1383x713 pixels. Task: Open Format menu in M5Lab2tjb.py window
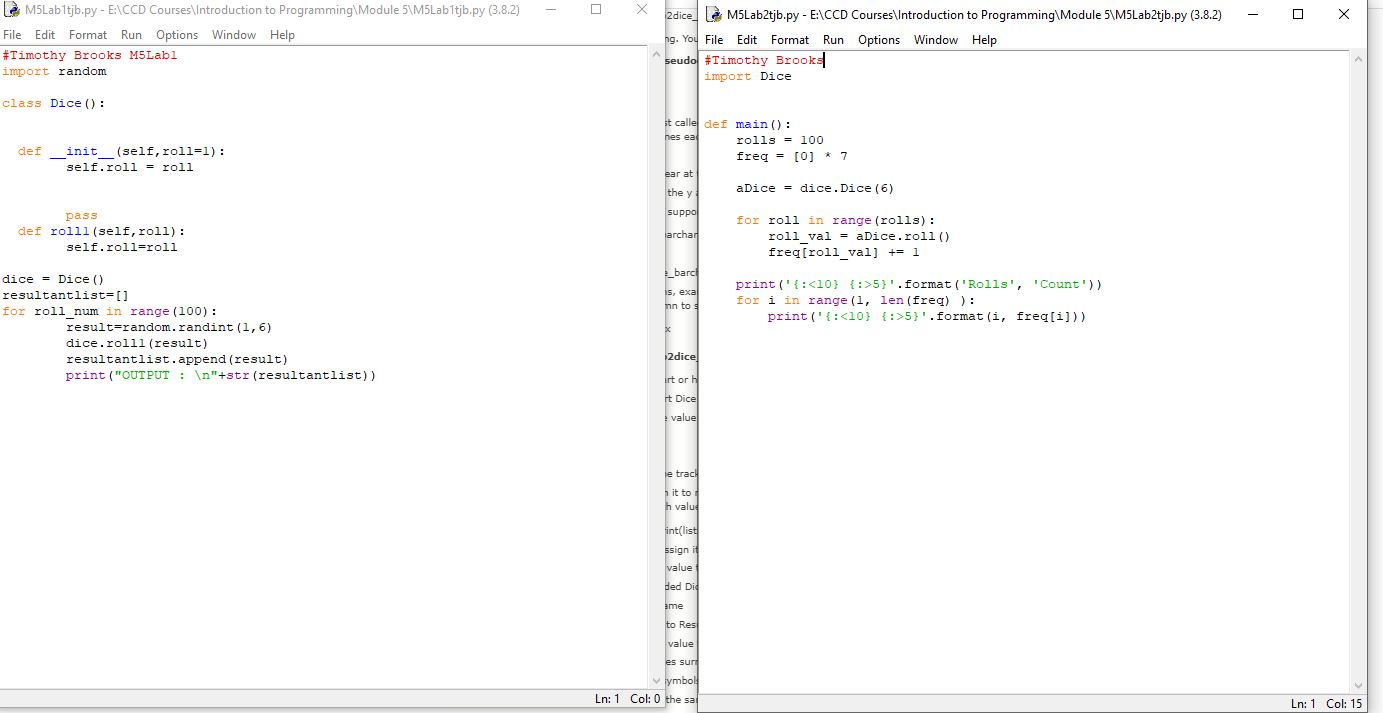(x=790, y=40)
